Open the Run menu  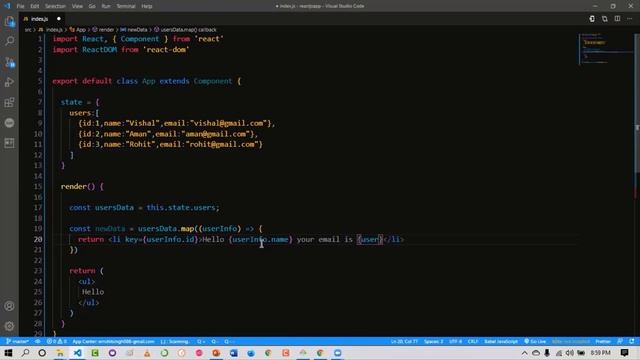(x=106, y=6)
